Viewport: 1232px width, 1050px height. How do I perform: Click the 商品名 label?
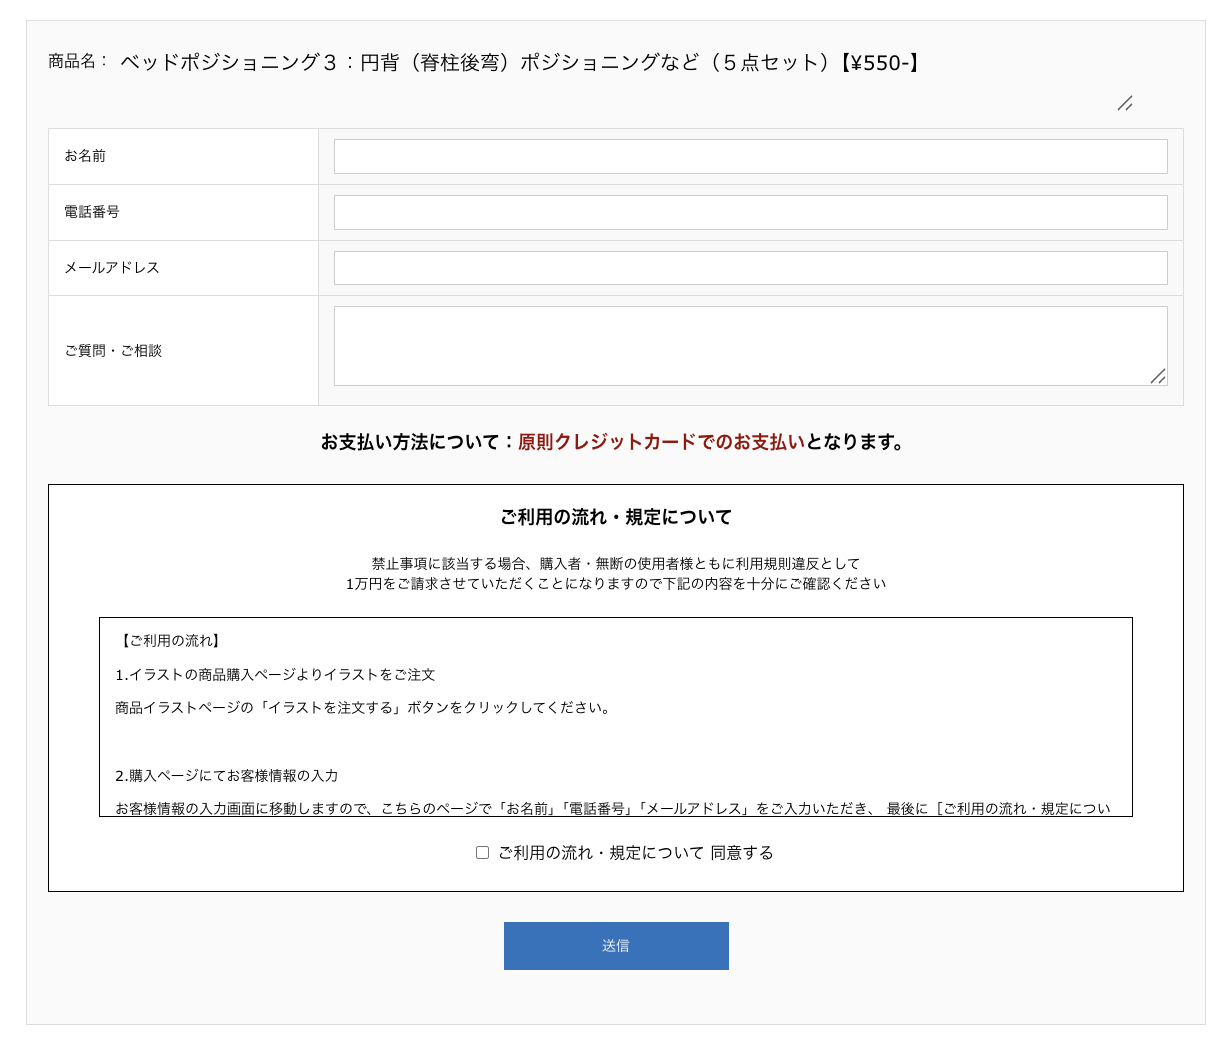(77, 62)
